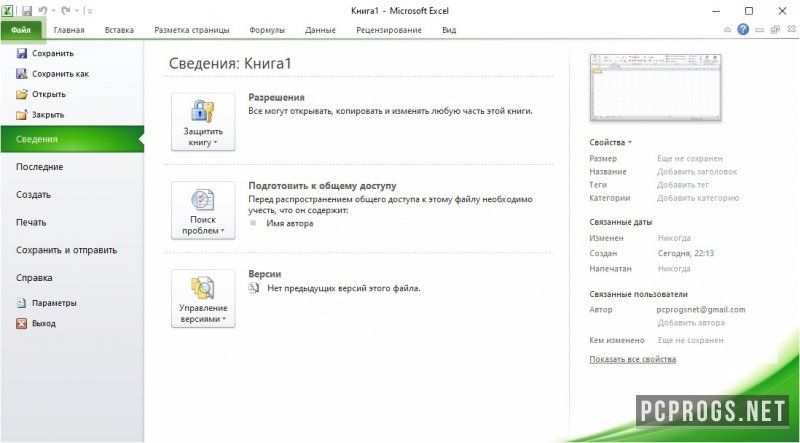
Task: Click the Версии heading
Action: point(265,274)
